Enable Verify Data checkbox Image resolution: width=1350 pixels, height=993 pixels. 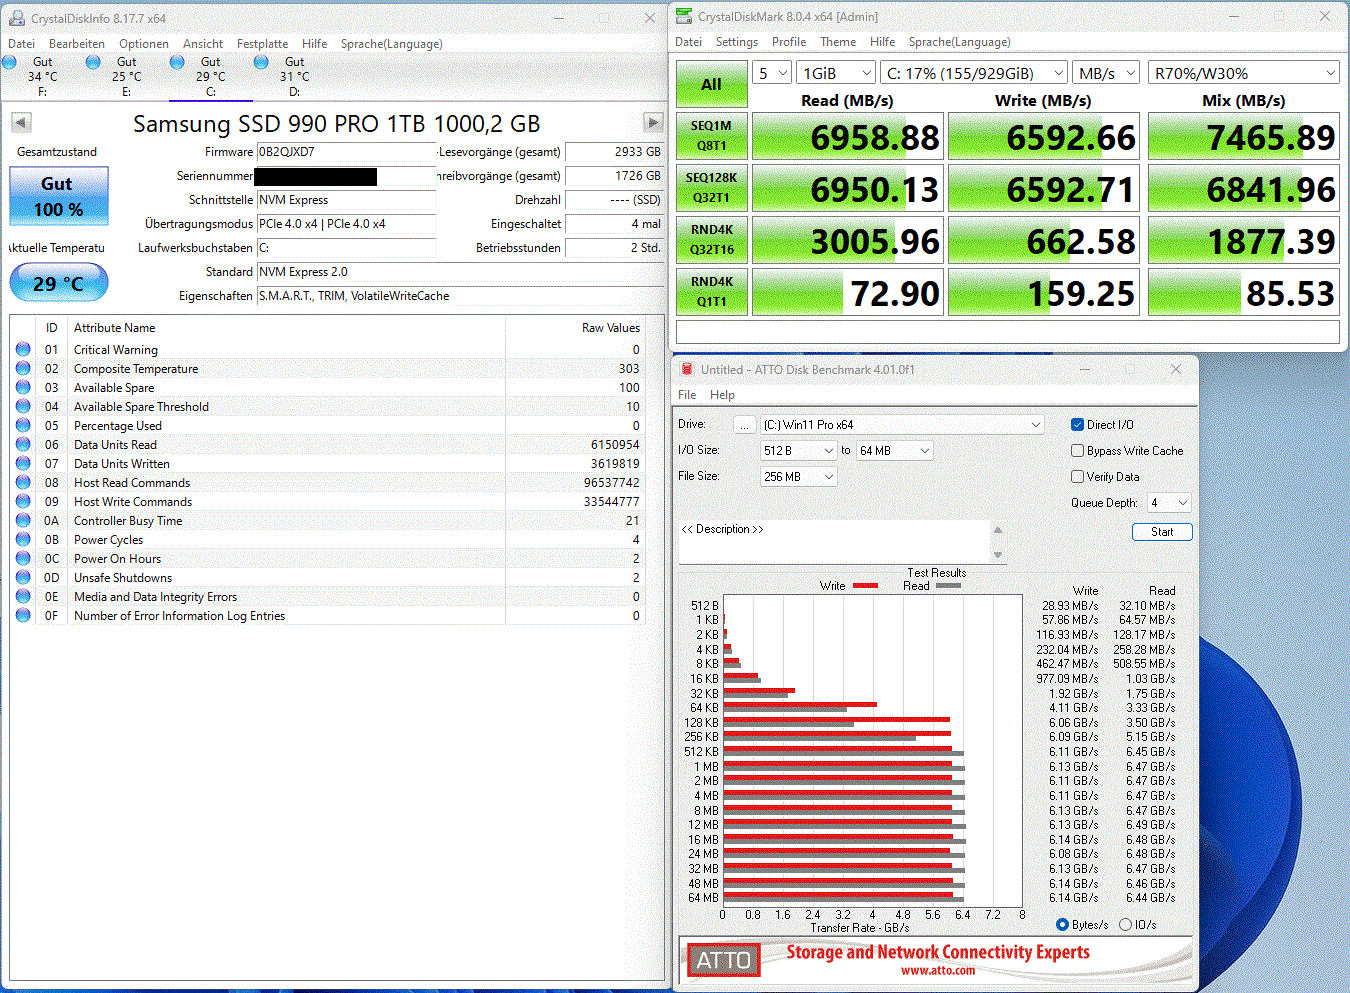1077,477
